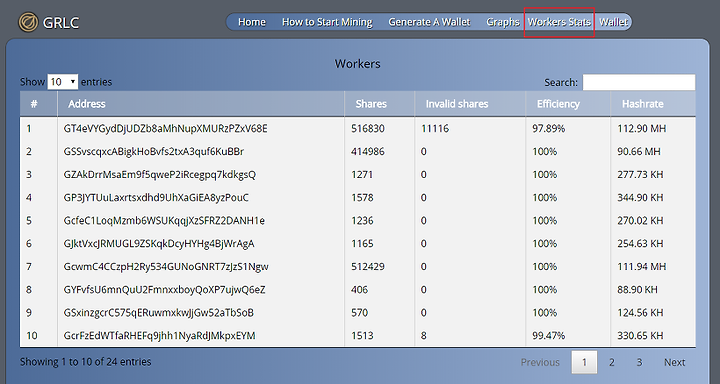Click shares value 406
Viewport: 720px width, 384px height.
[x=360, y=289]
